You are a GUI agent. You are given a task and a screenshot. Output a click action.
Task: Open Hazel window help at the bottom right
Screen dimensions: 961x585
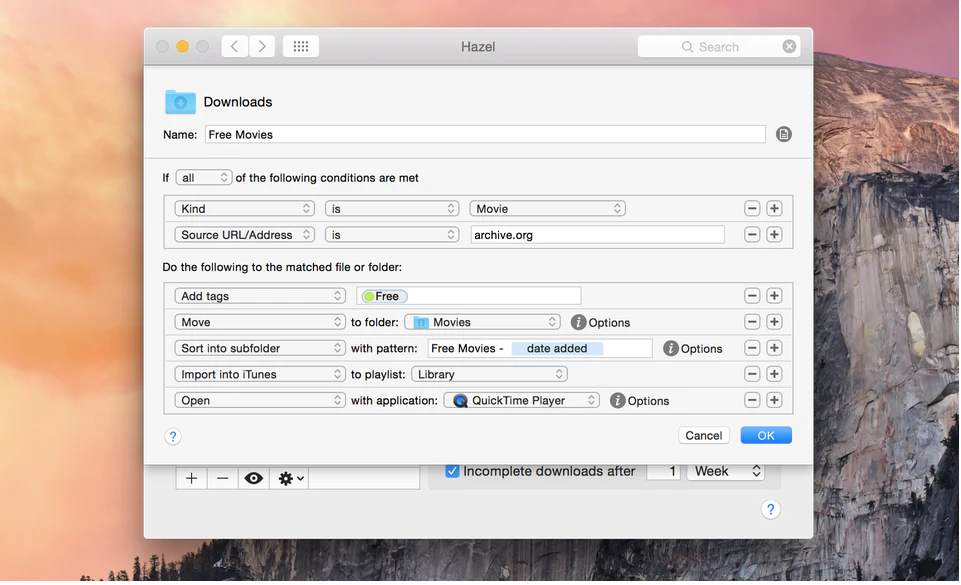click(x=770, y=509)
